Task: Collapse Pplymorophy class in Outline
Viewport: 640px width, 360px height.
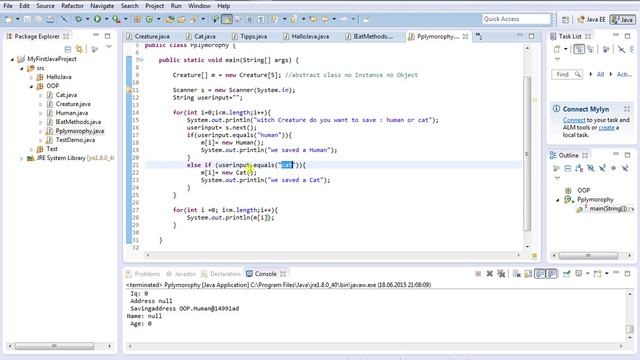Action: (x=558, y=200)
